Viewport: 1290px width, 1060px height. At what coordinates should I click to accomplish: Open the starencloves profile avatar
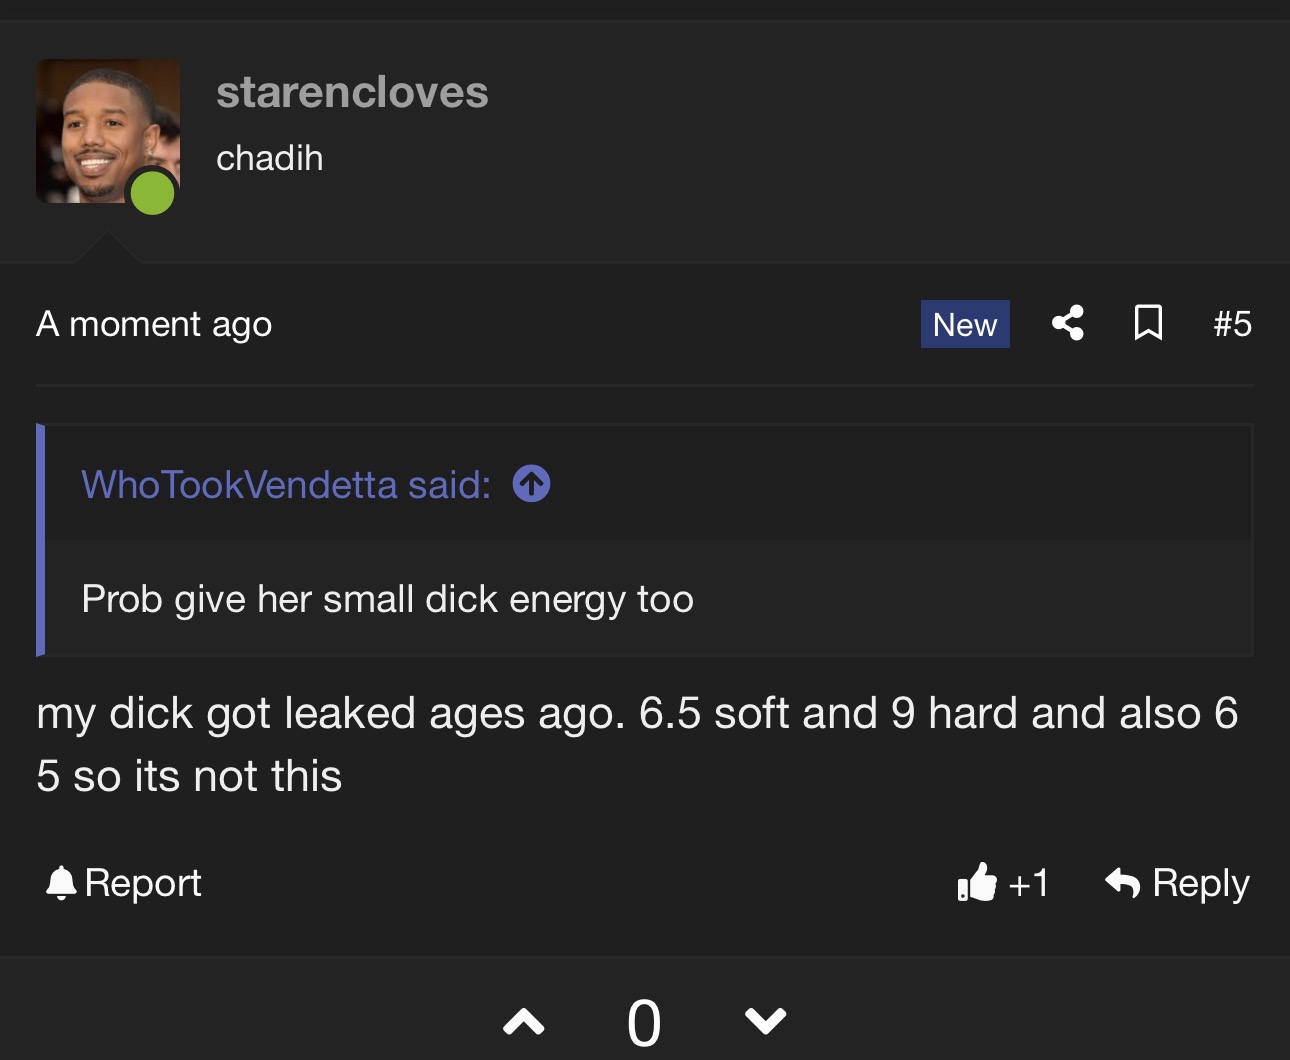pos(107,130)
